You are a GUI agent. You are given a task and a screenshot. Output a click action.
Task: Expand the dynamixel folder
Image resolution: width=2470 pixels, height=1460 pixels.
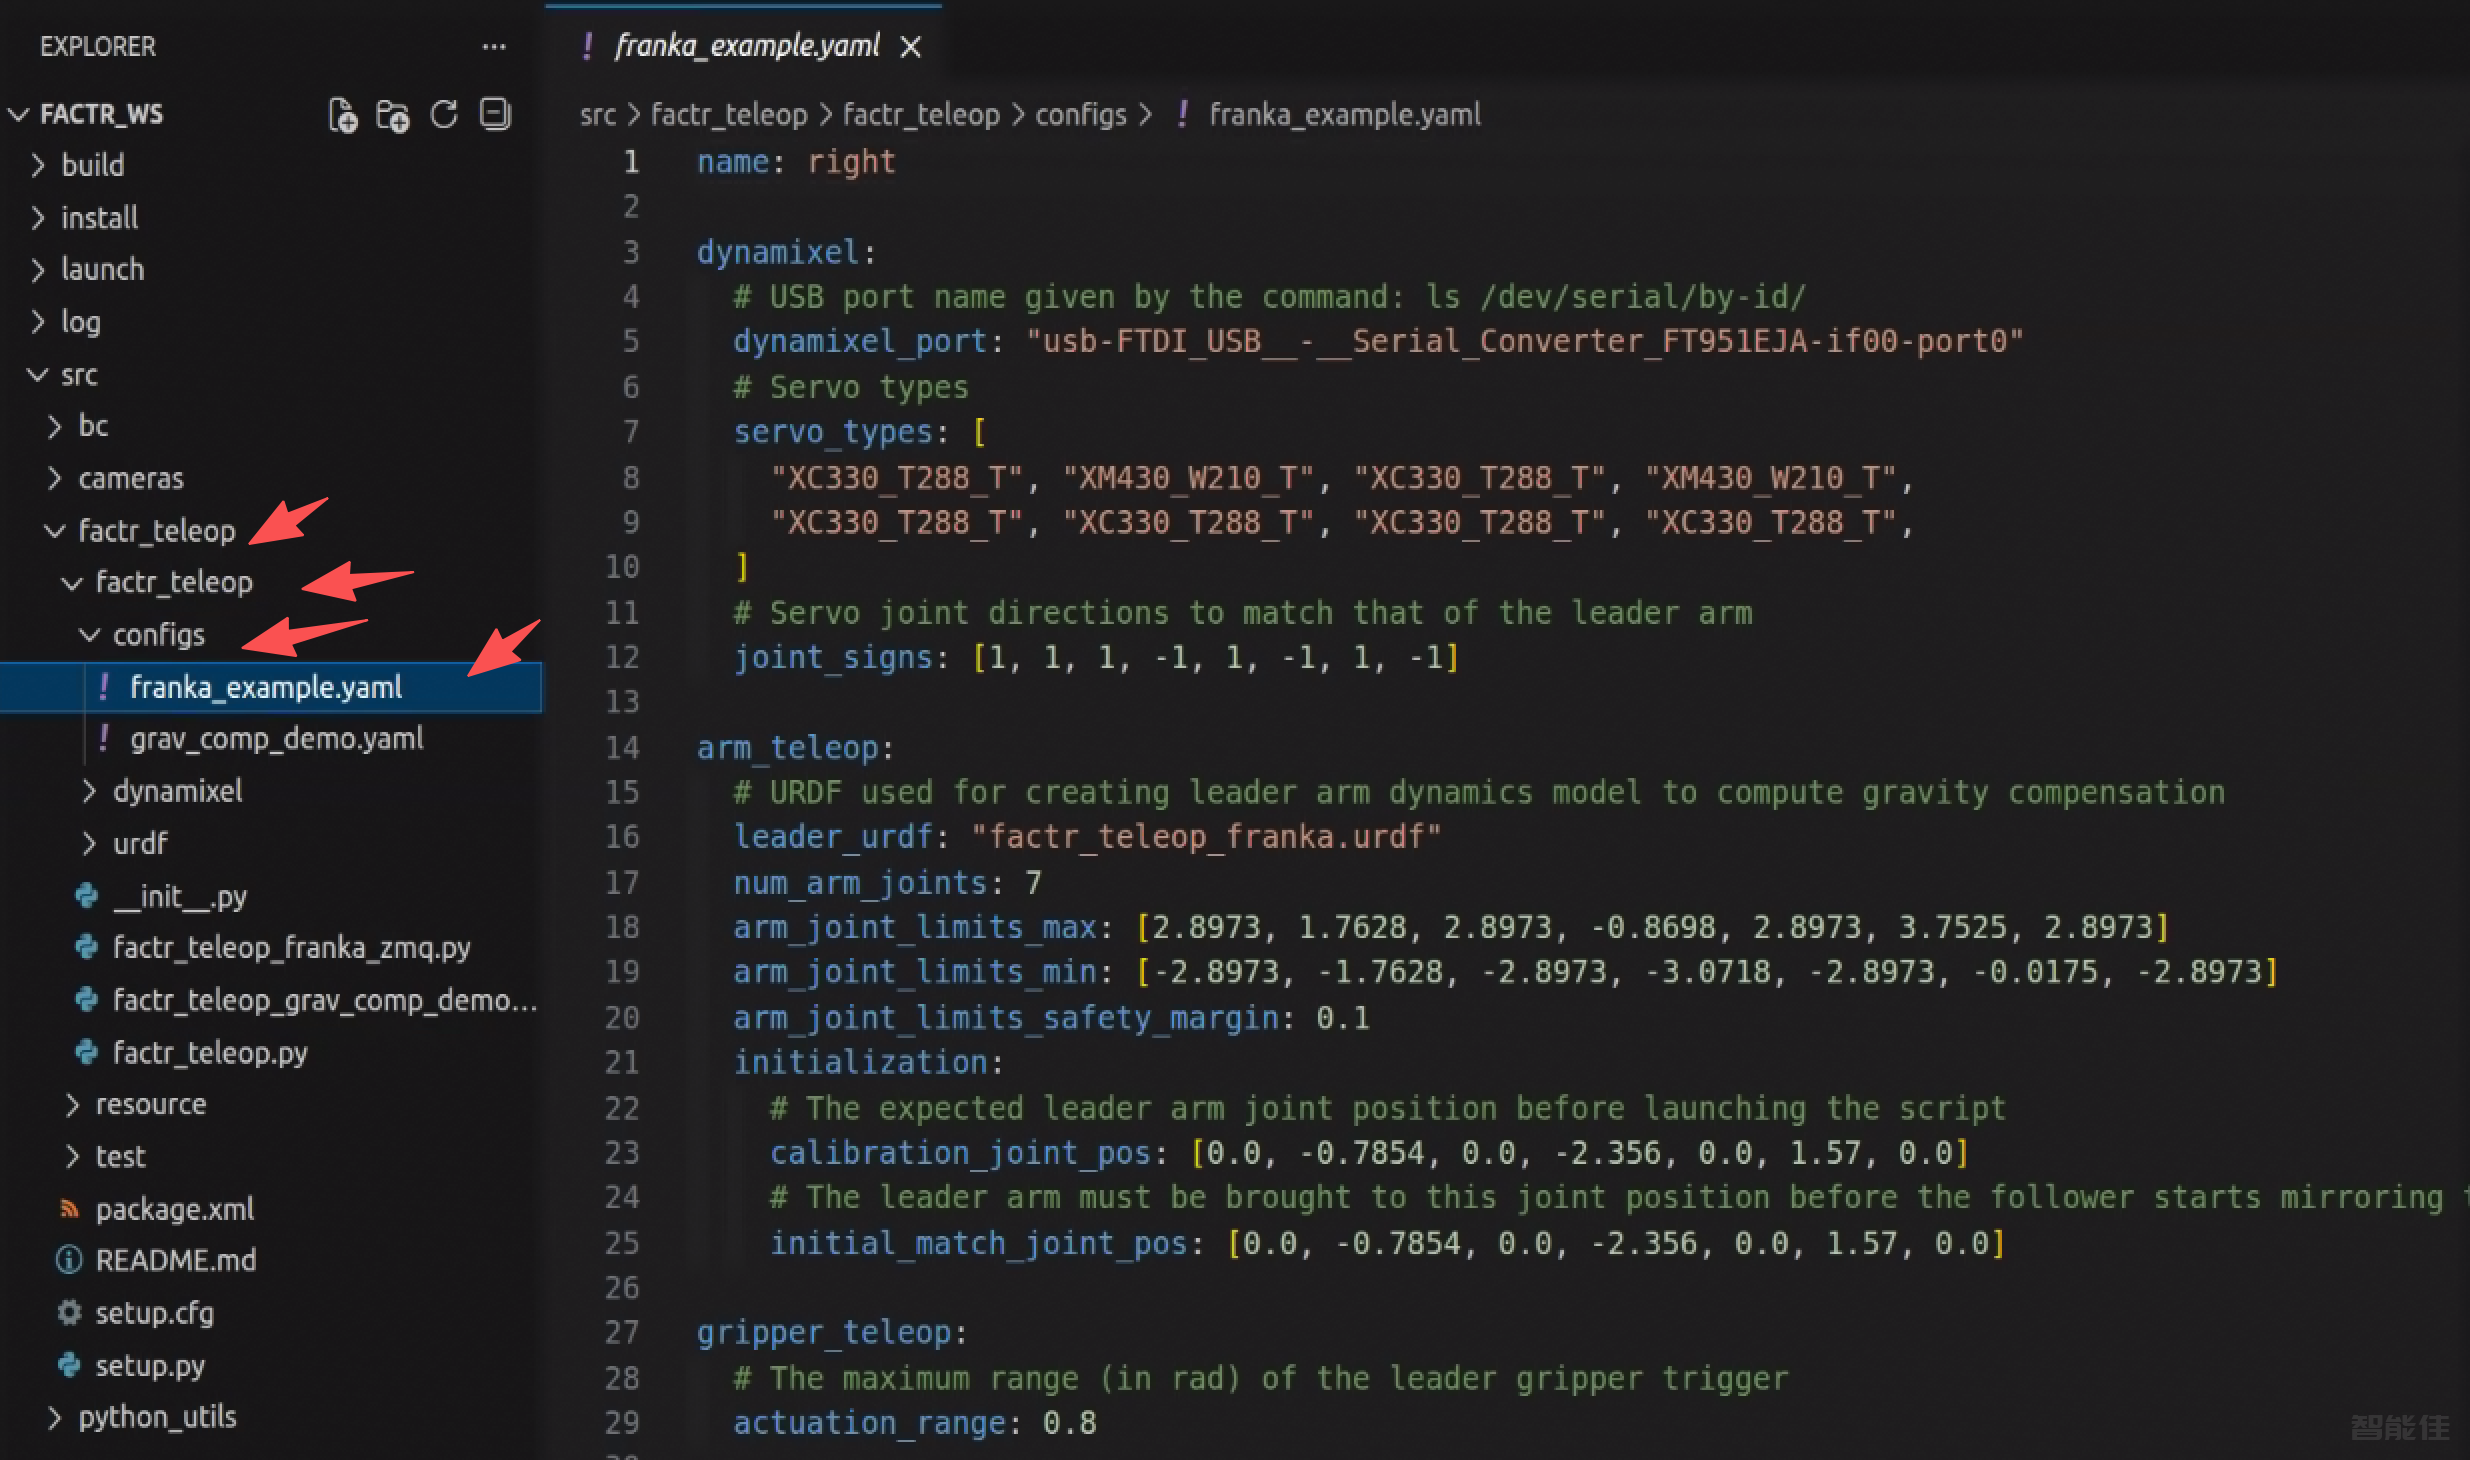177,791
